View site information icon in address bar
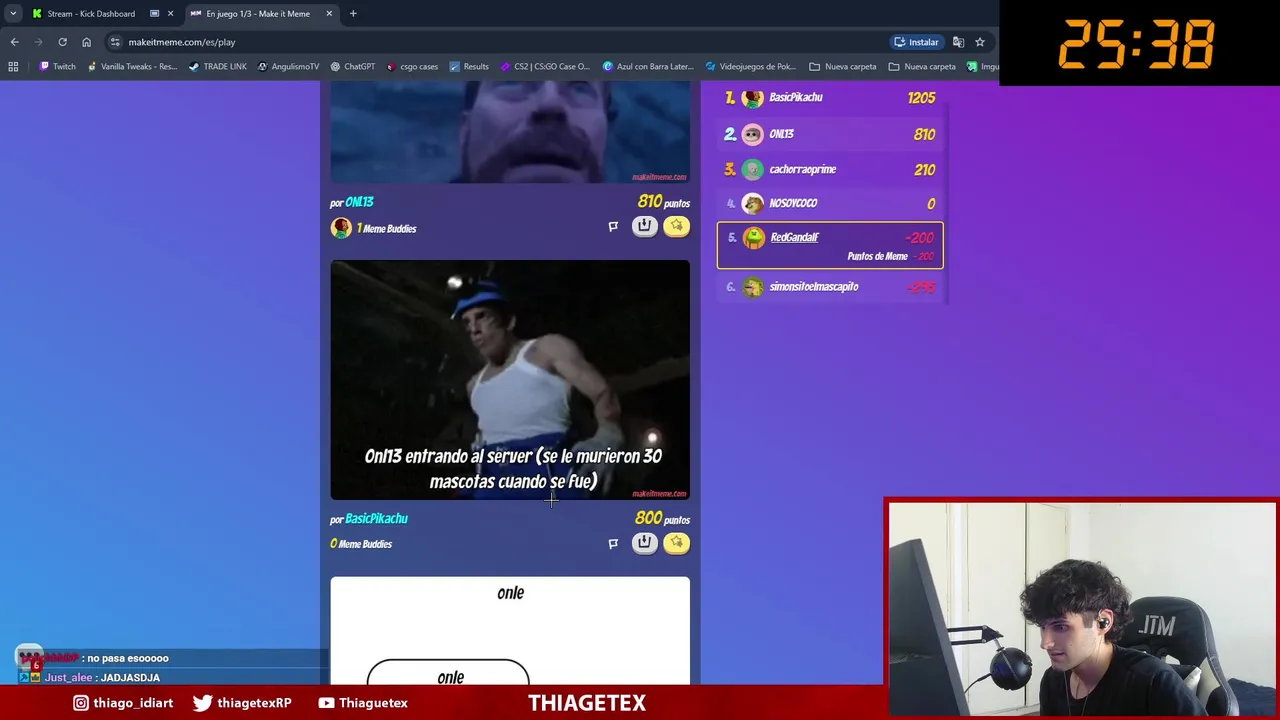Image resolution: width=1280 pixels, height=720 pixels. (115, 42)
